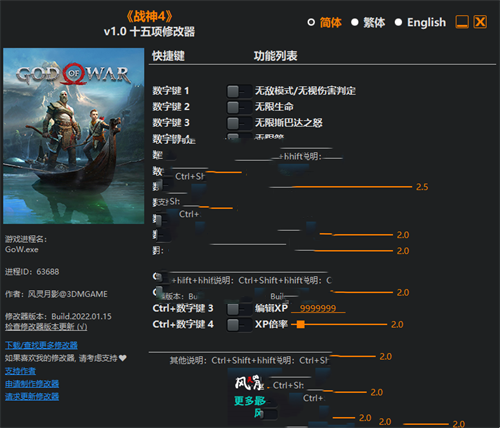Minimize the trainer window

pos(462,22)
